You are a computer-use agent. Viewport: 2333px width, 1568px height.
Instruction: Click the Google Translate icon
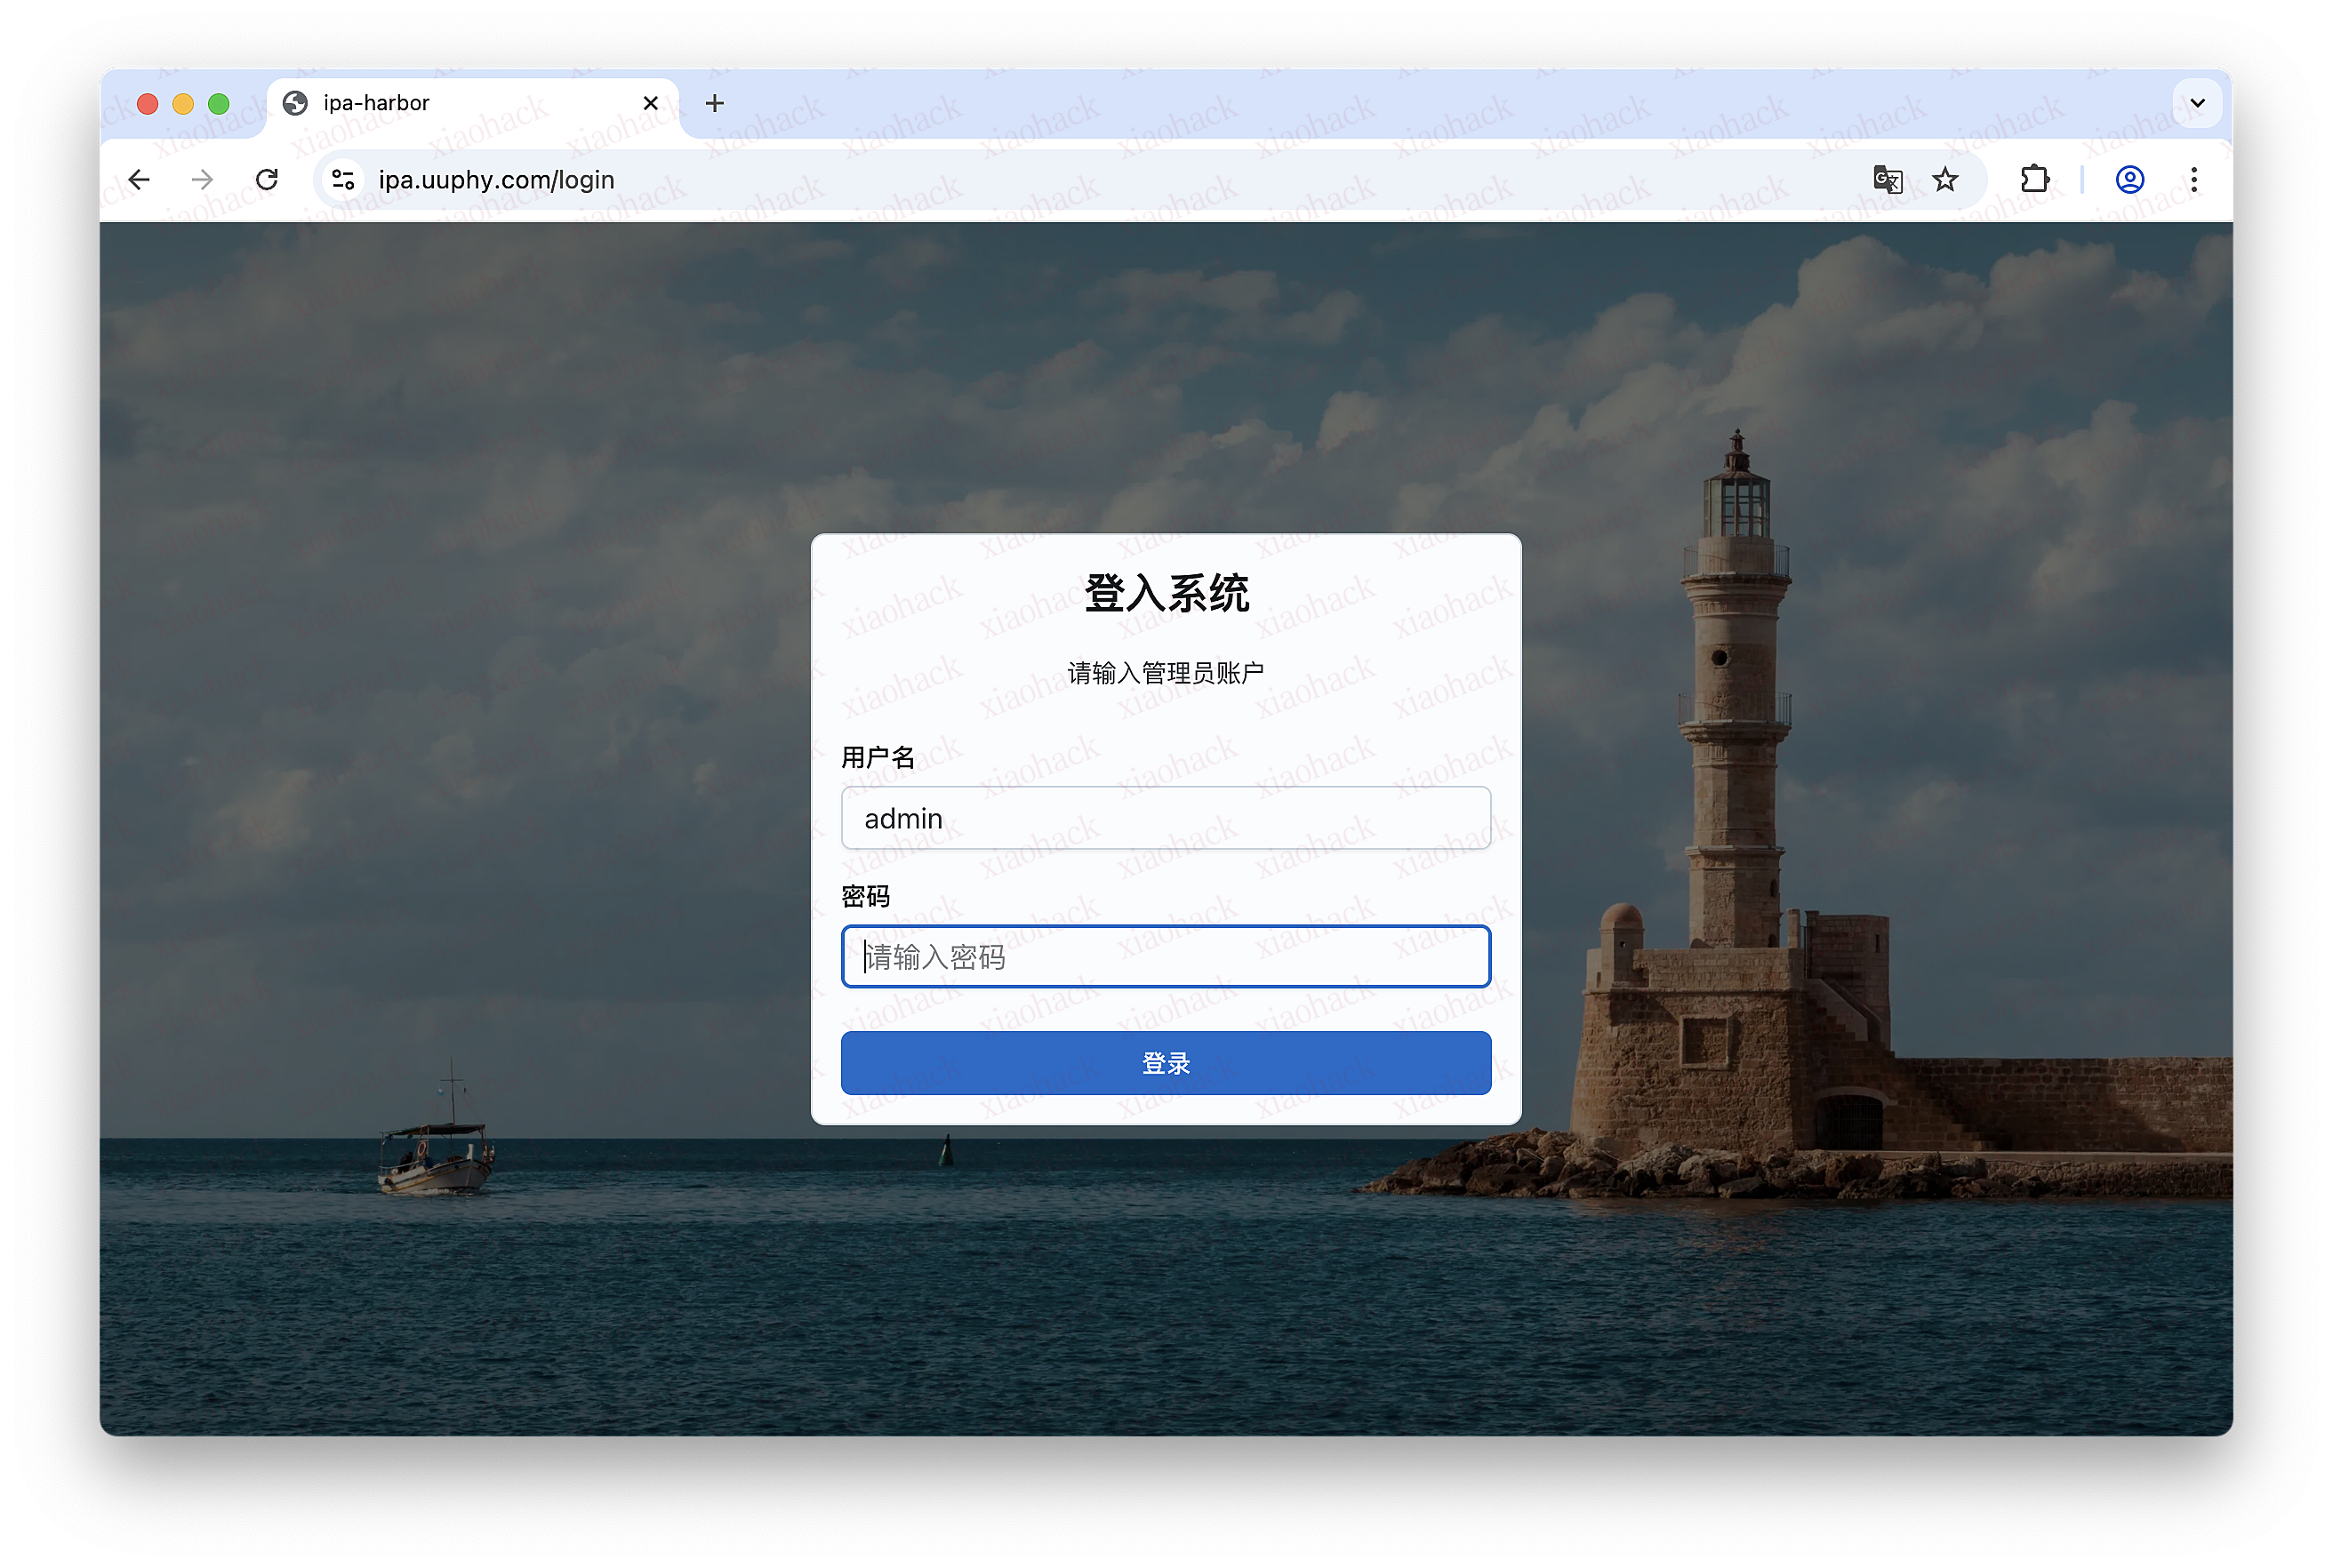pos(1887,180)
